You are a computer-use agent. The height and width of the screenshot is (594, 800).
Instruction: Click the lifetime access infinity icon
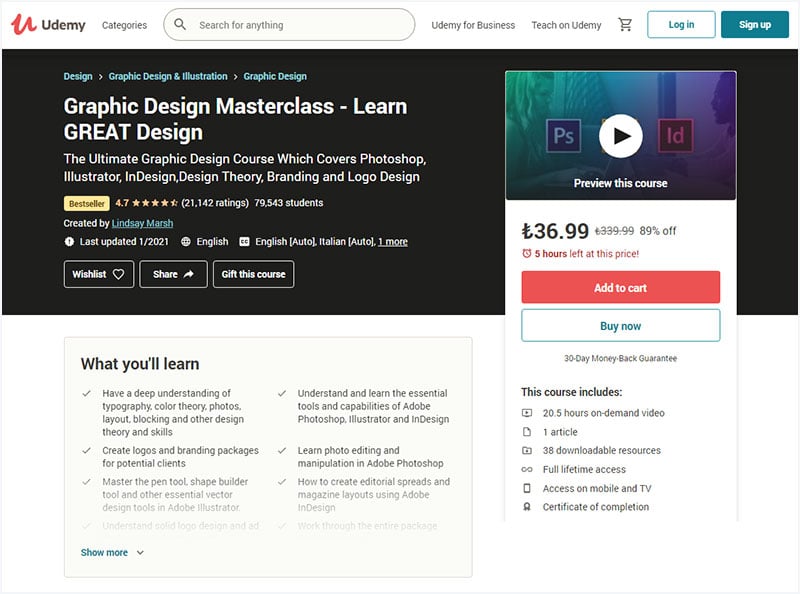coord(527,469)
